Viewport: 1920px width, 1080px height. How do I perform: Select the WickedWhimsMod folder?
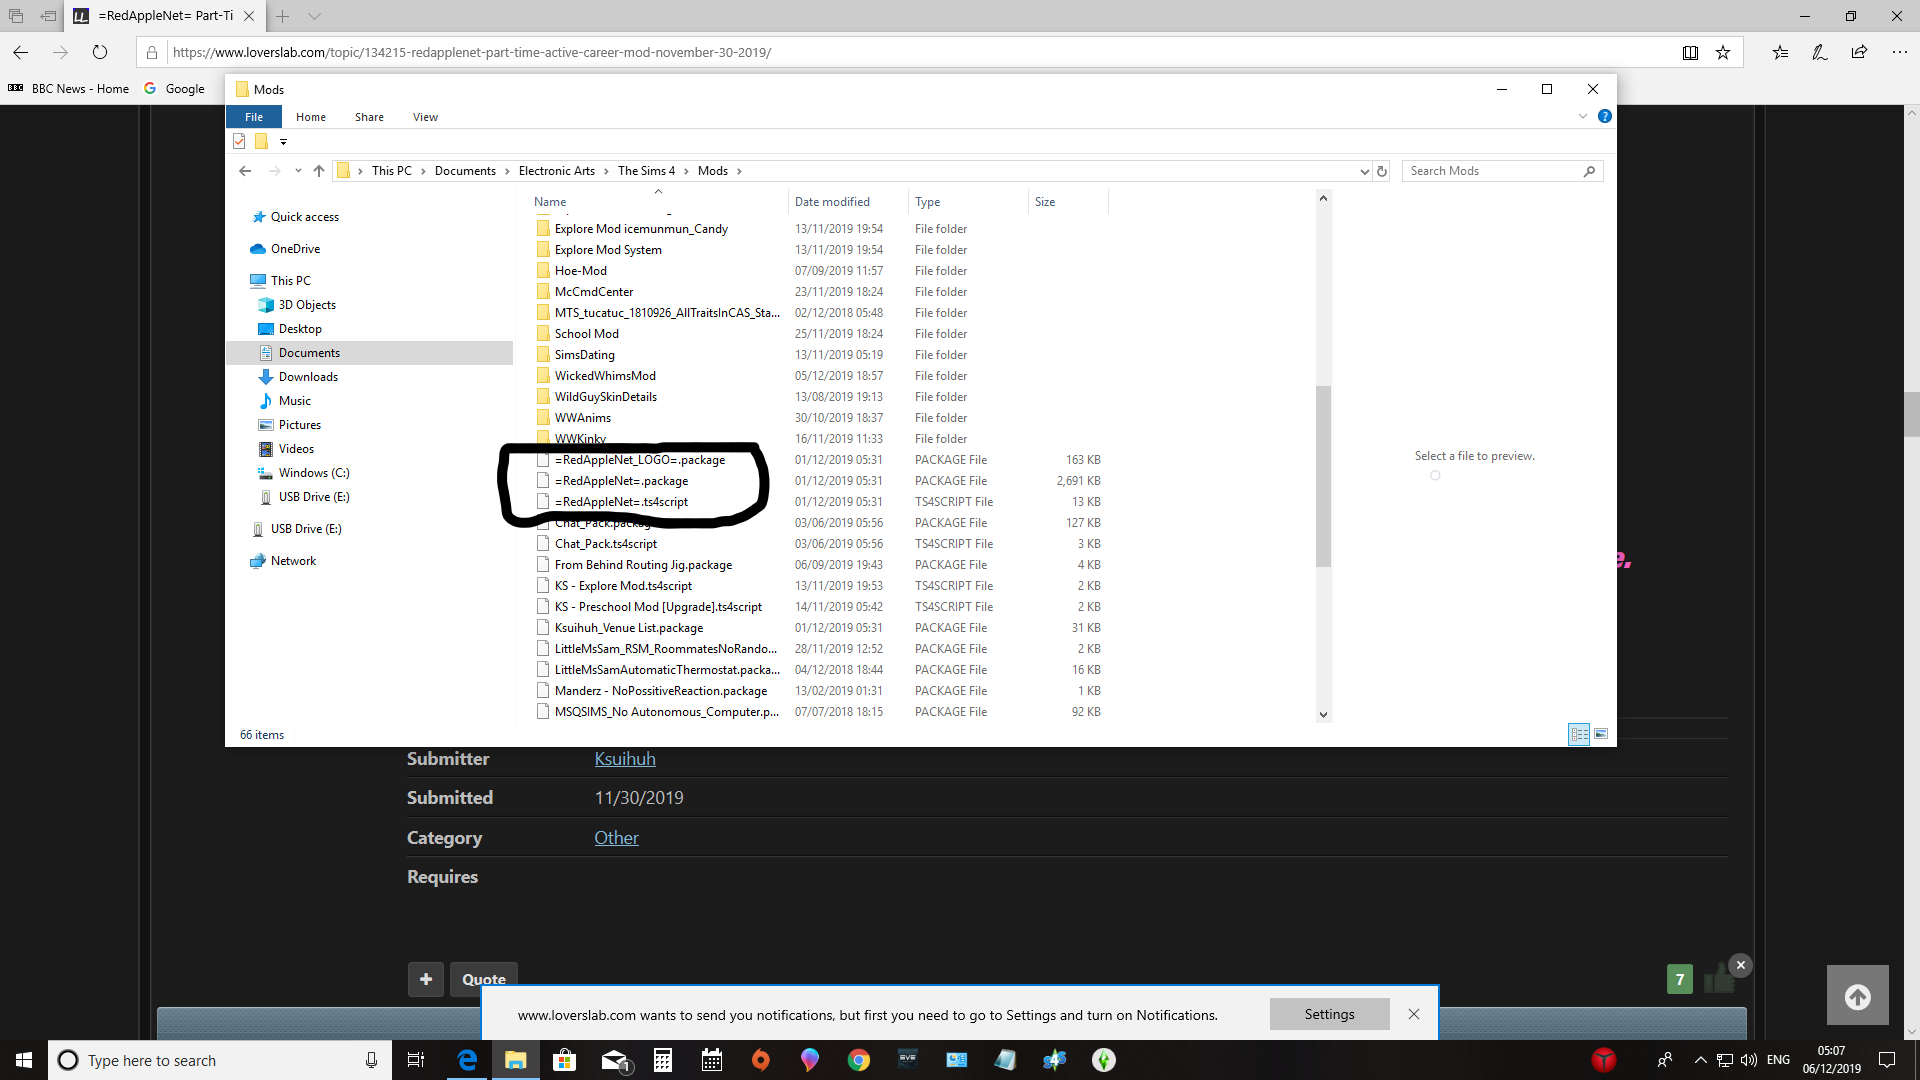605,376
